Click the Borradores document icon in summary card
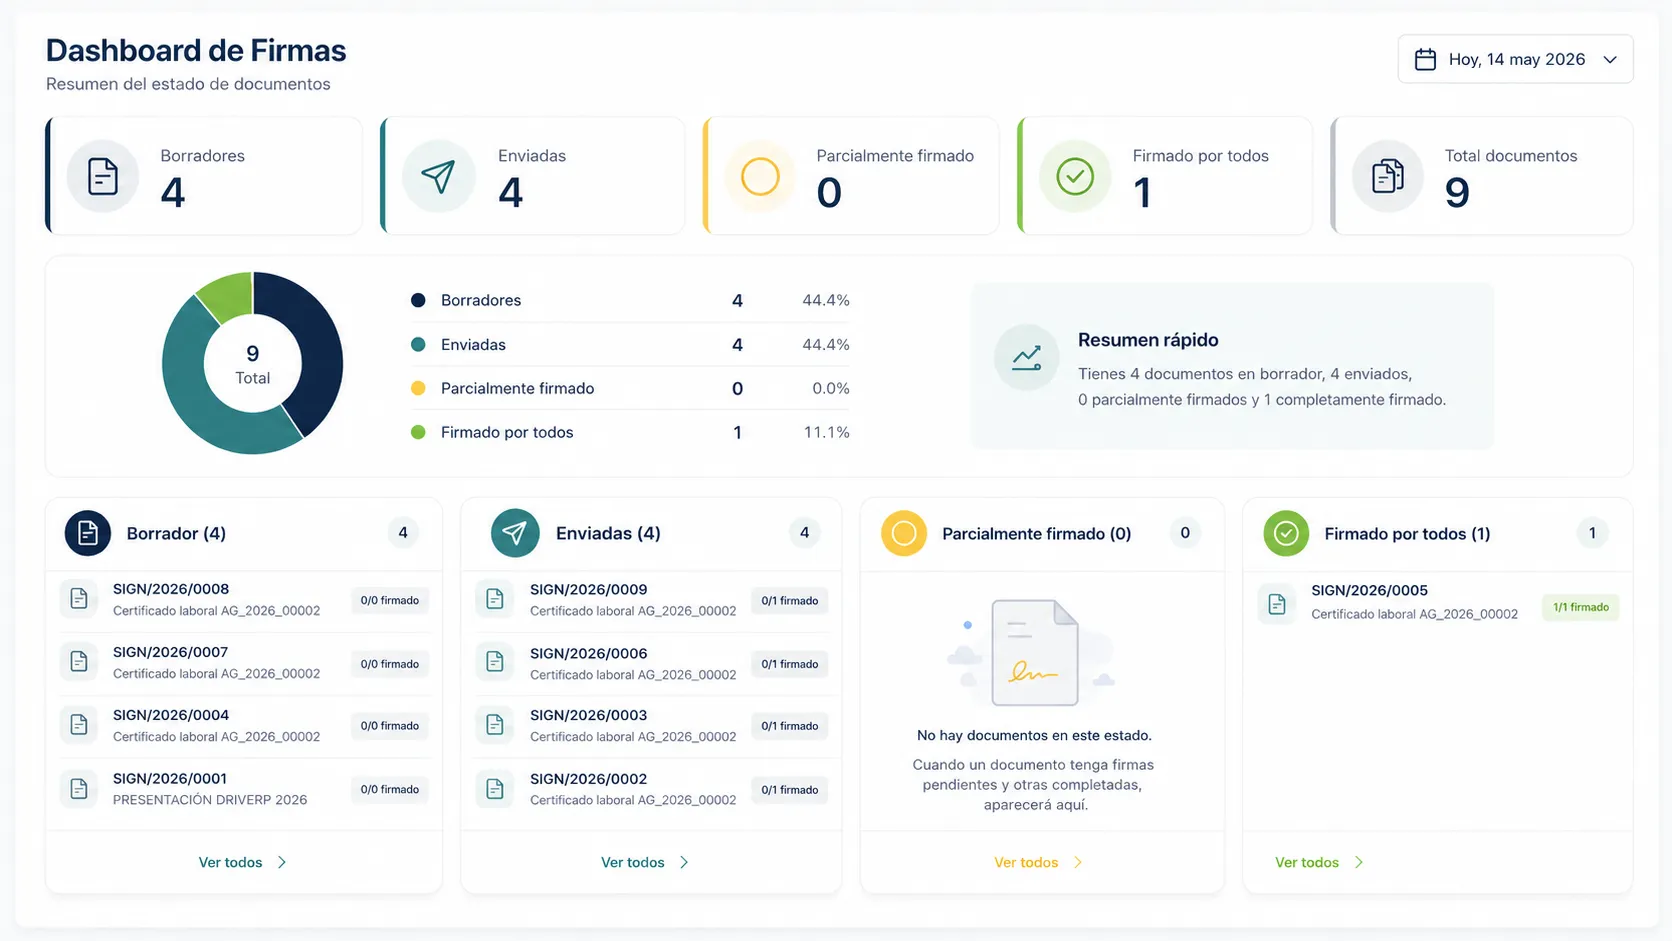 click(103, 177)
